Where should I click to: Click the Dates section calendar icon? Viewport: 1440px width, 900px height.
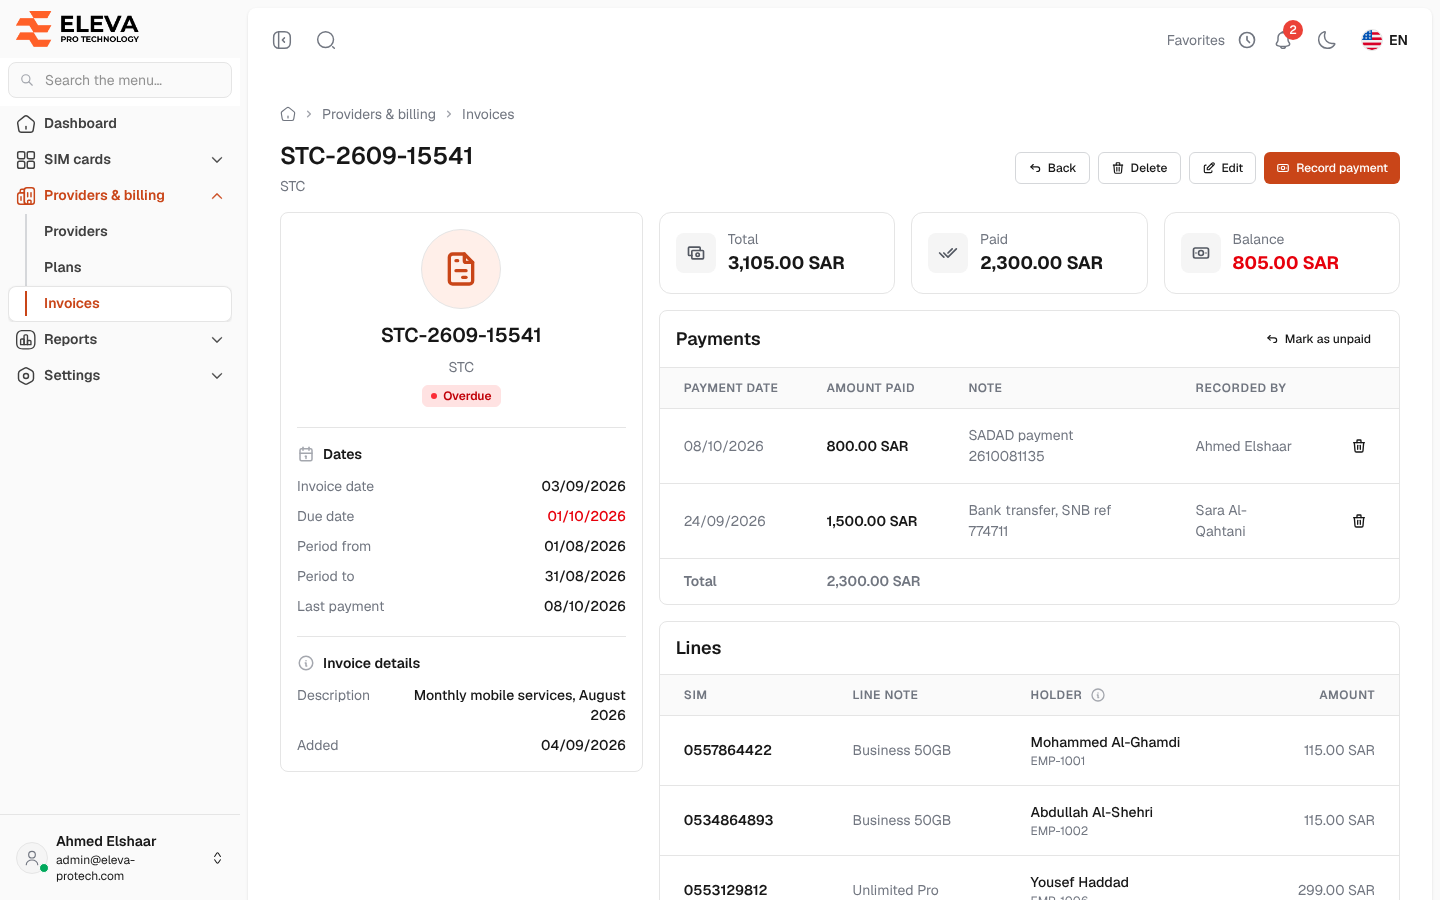click(x=306, y=454)
